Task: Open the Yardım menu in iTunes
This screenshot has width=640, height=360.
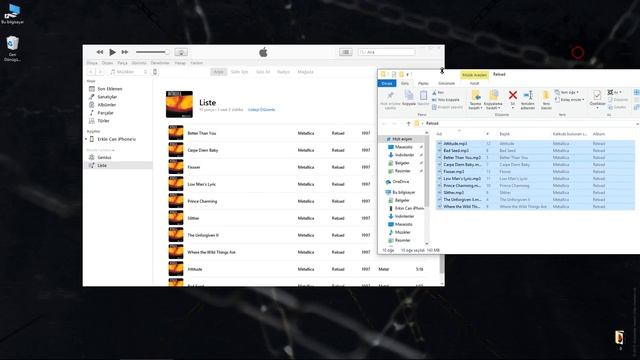Action: tap(197, 63)
